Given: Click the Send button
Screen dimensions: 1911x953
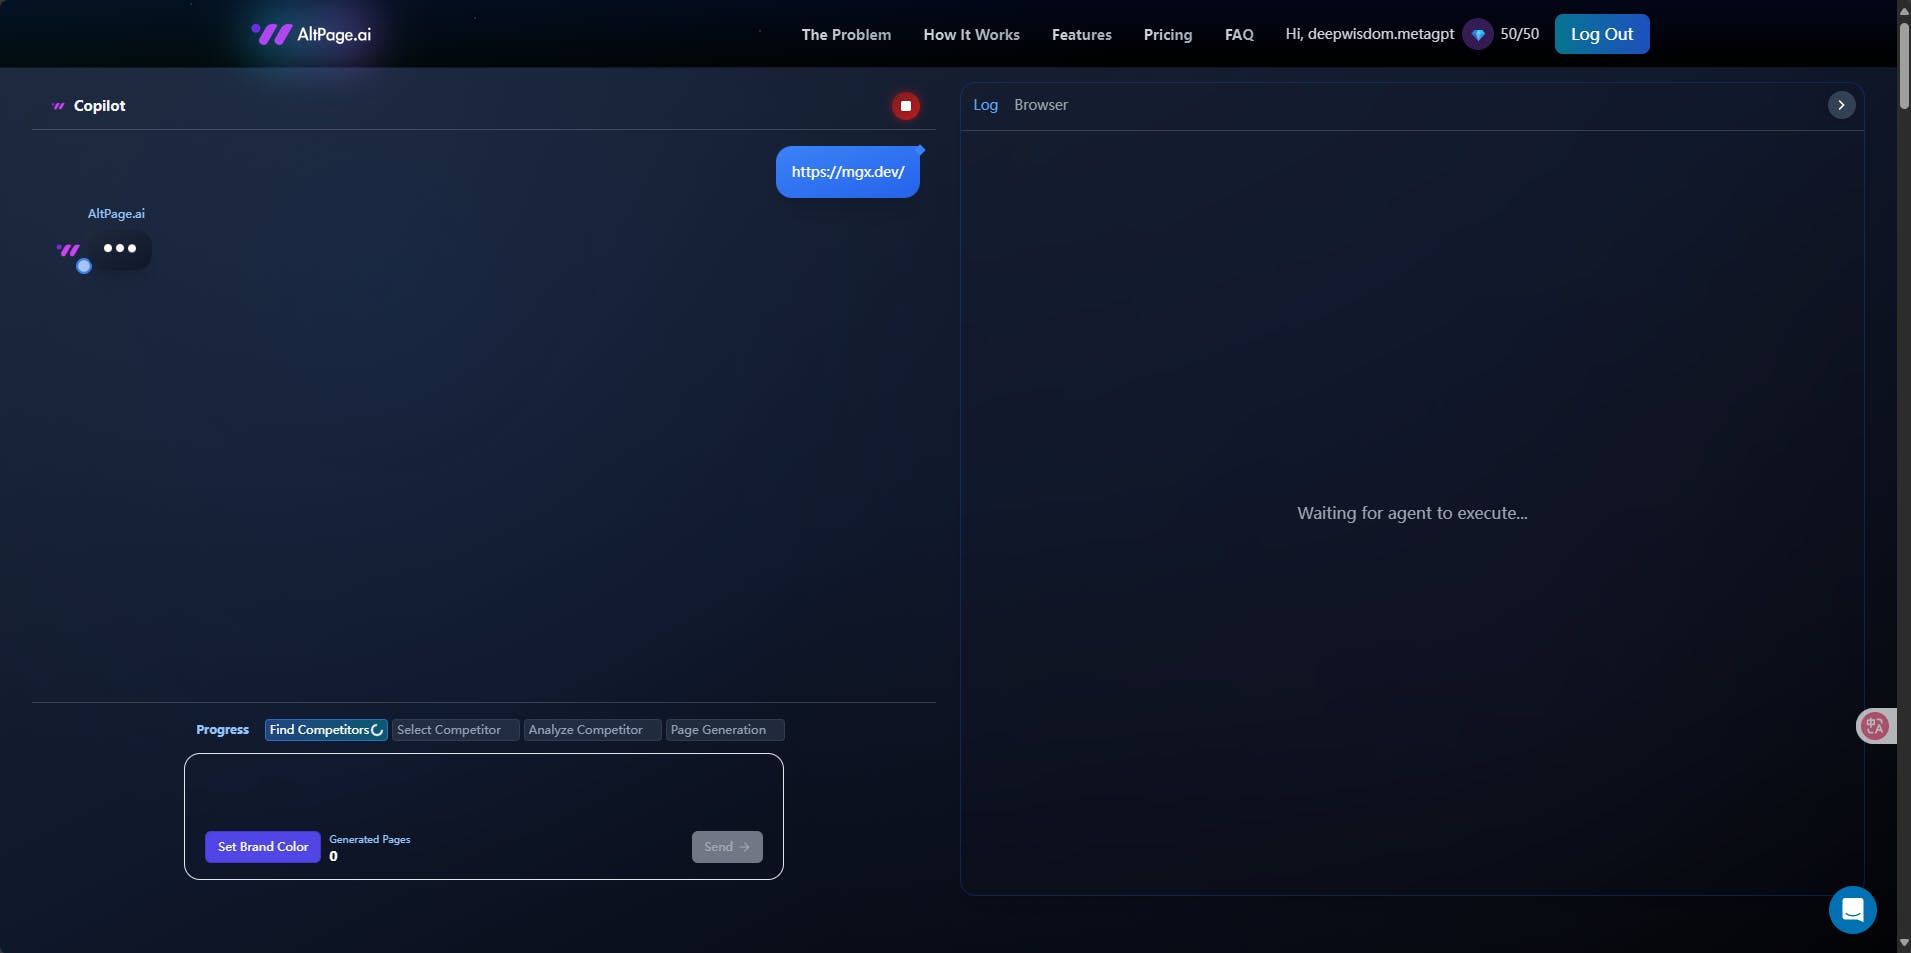Looking at the screenshot, I should coord(727,847).
